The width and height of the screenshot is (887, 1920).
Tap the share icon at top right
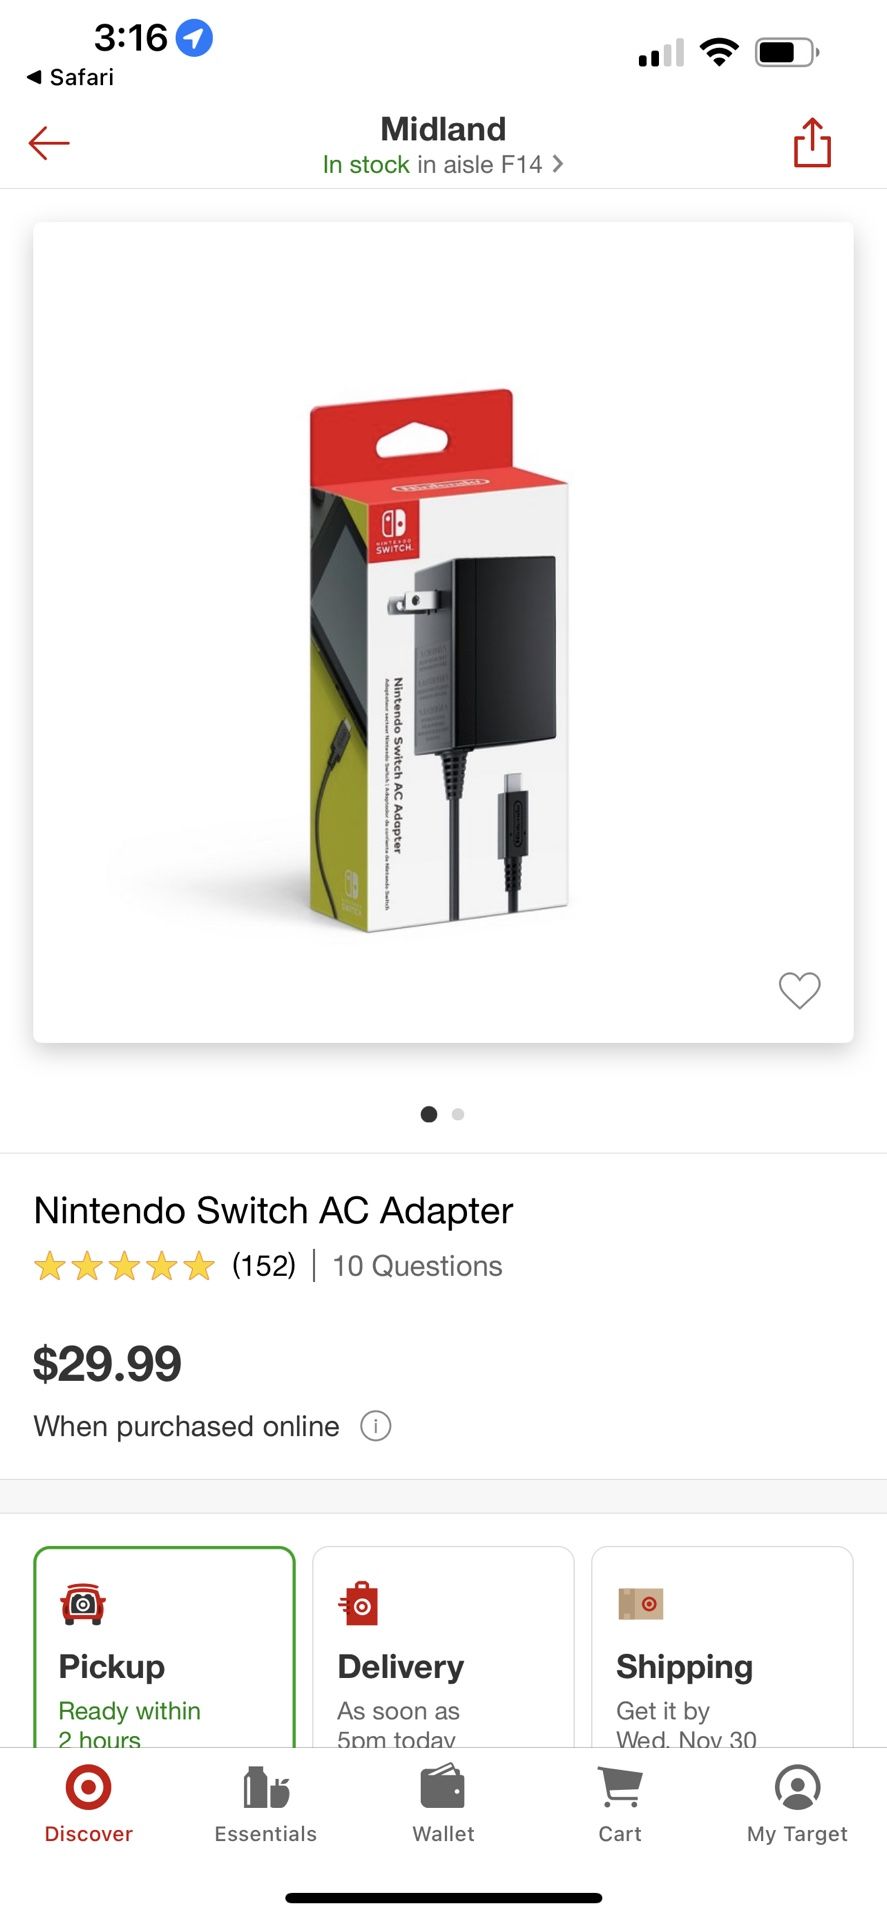coord(811,142)
